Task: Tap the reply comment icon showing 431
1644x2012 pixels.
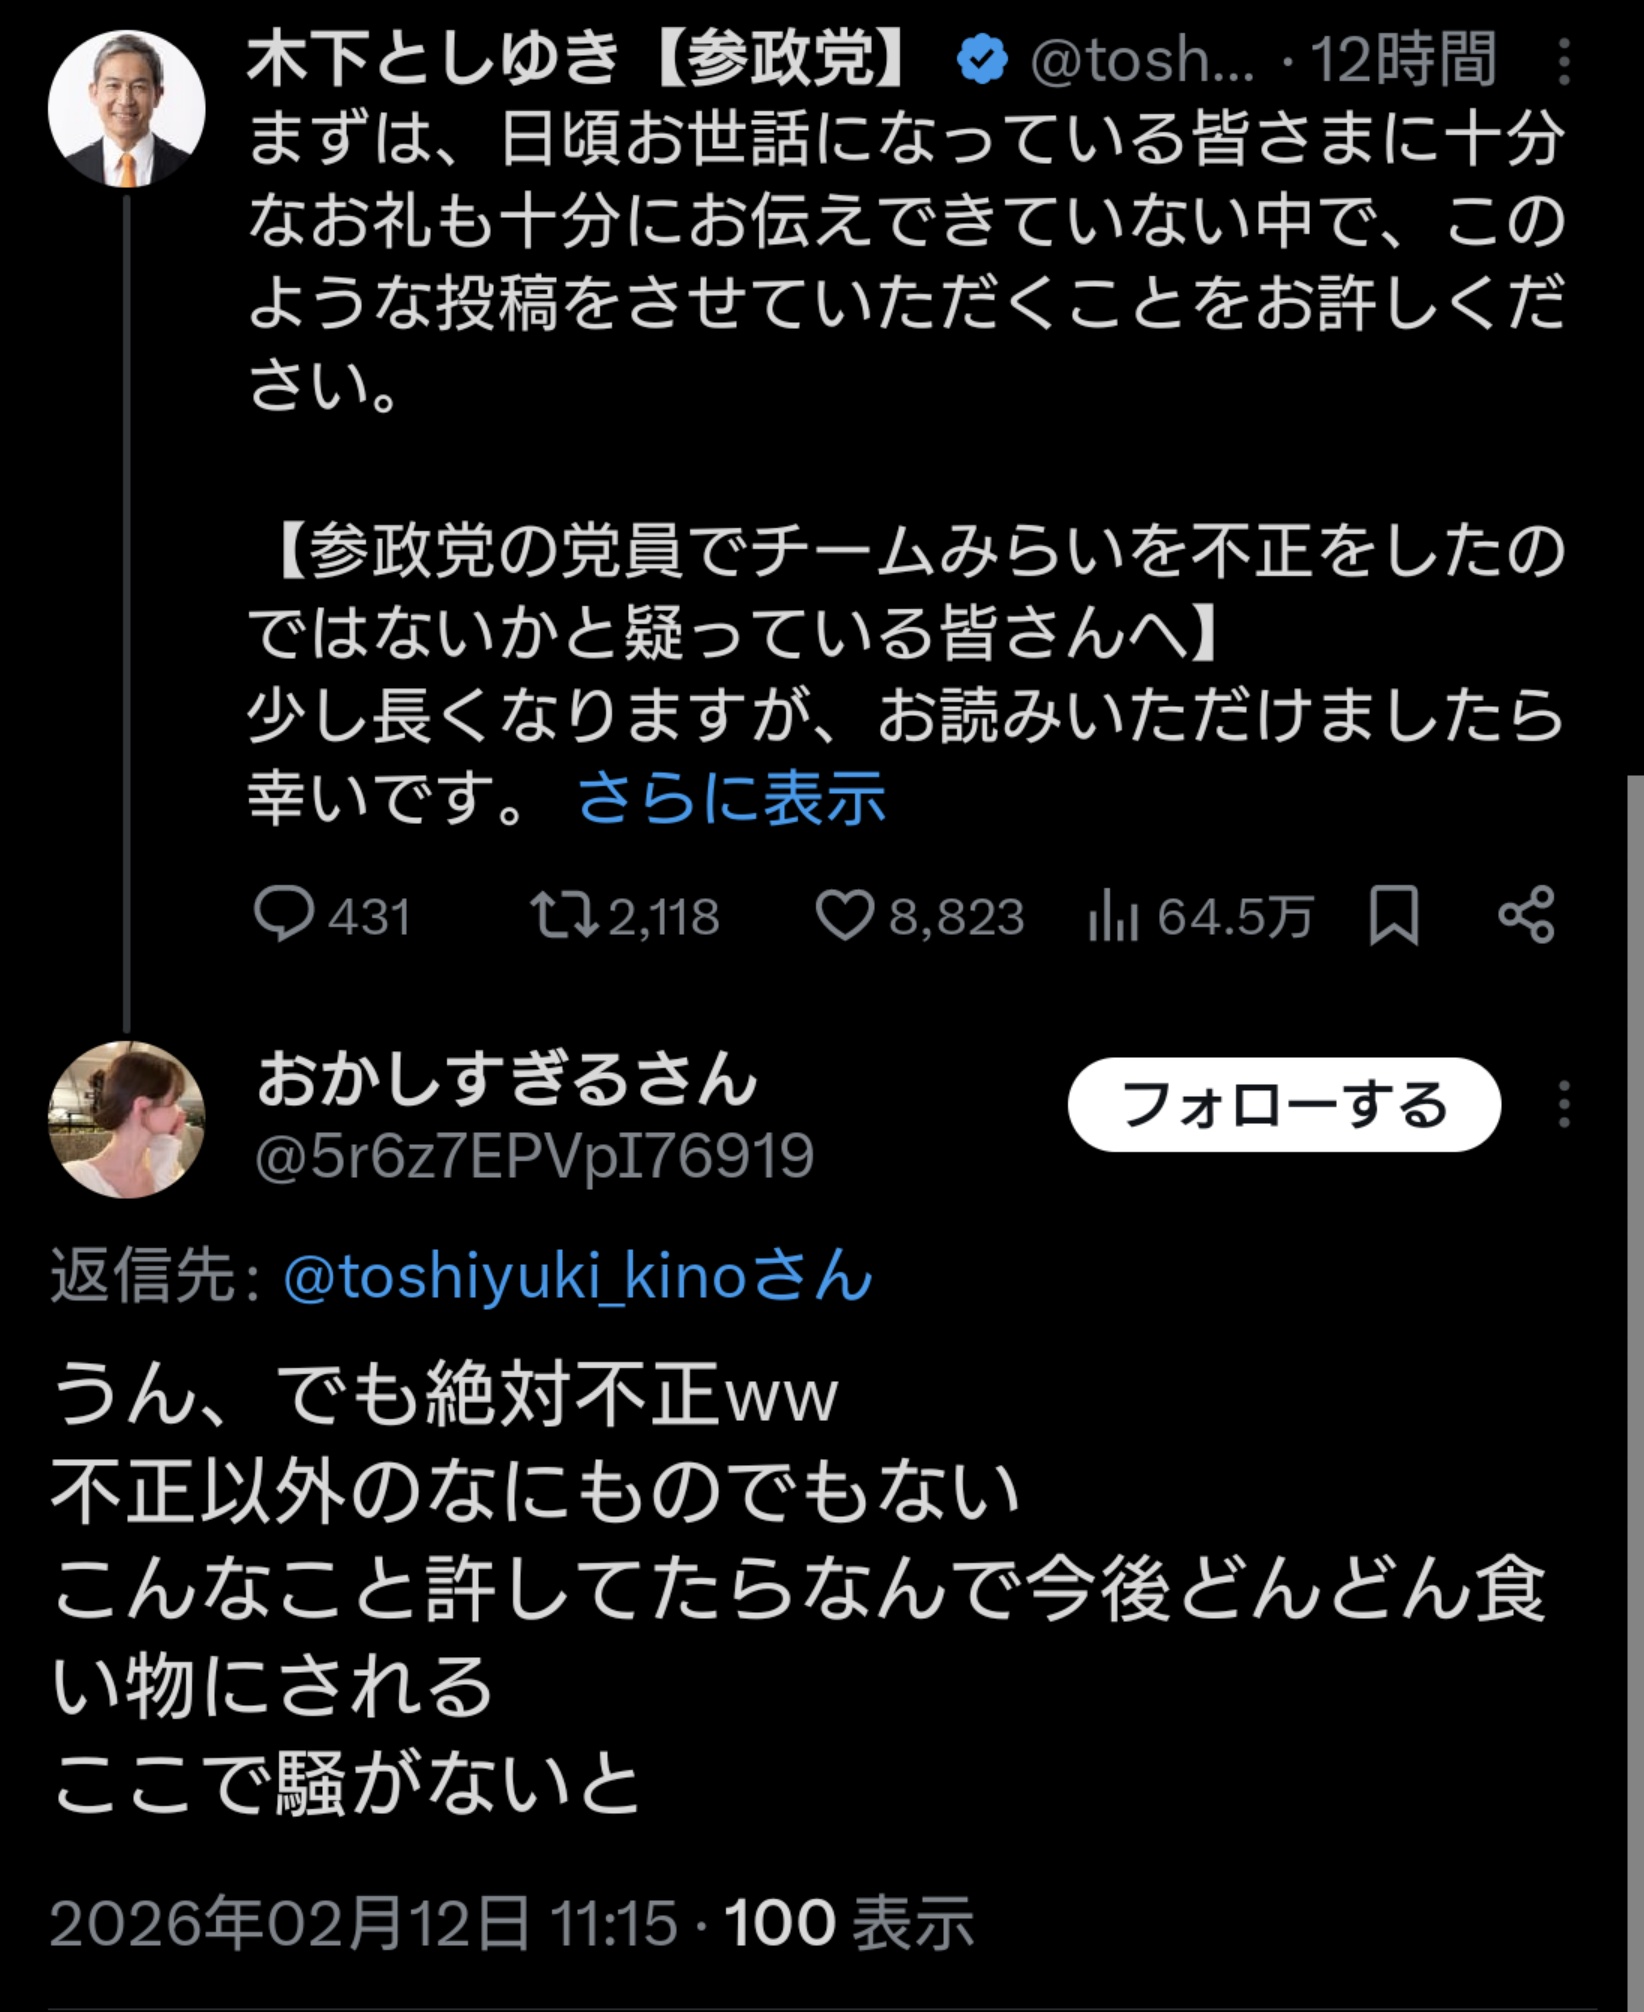Action: 284,915
